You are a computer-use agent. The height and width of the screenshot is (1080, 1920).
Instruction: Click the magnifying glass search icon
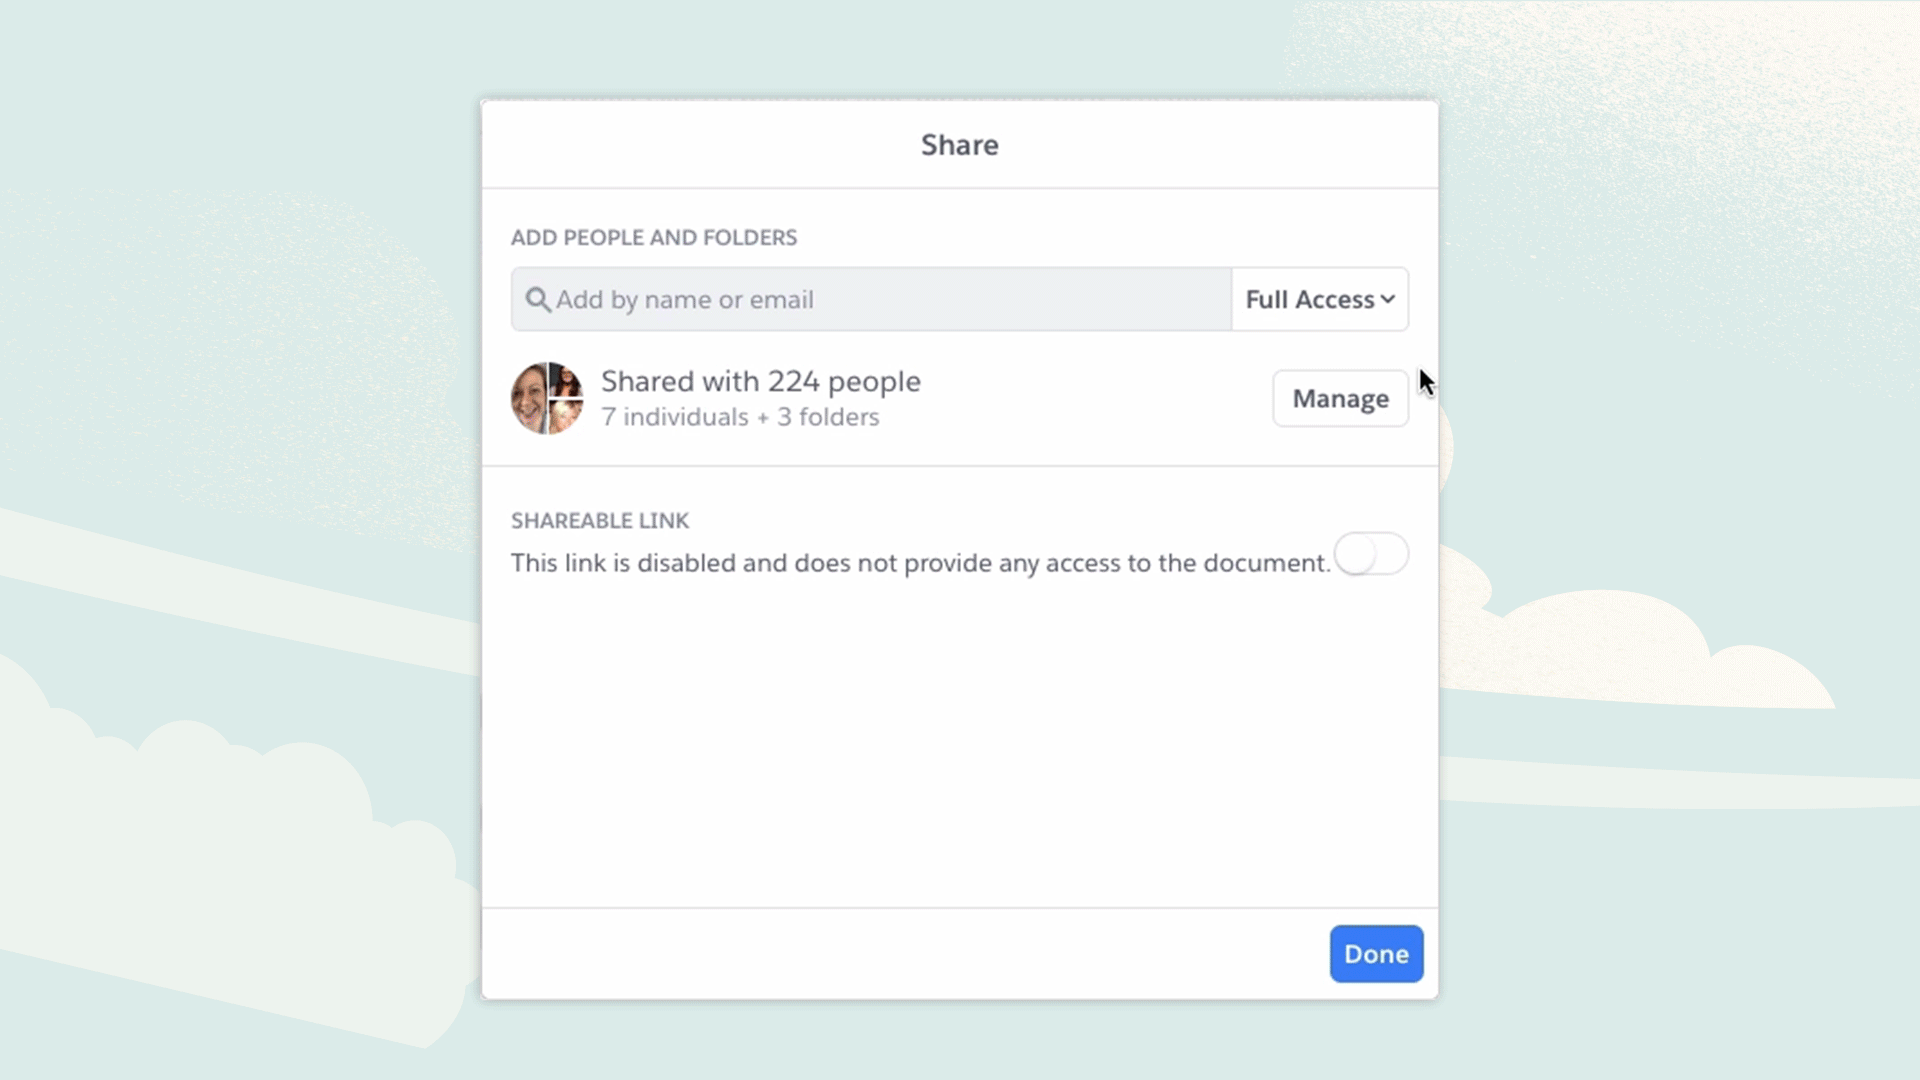point(537,300)
